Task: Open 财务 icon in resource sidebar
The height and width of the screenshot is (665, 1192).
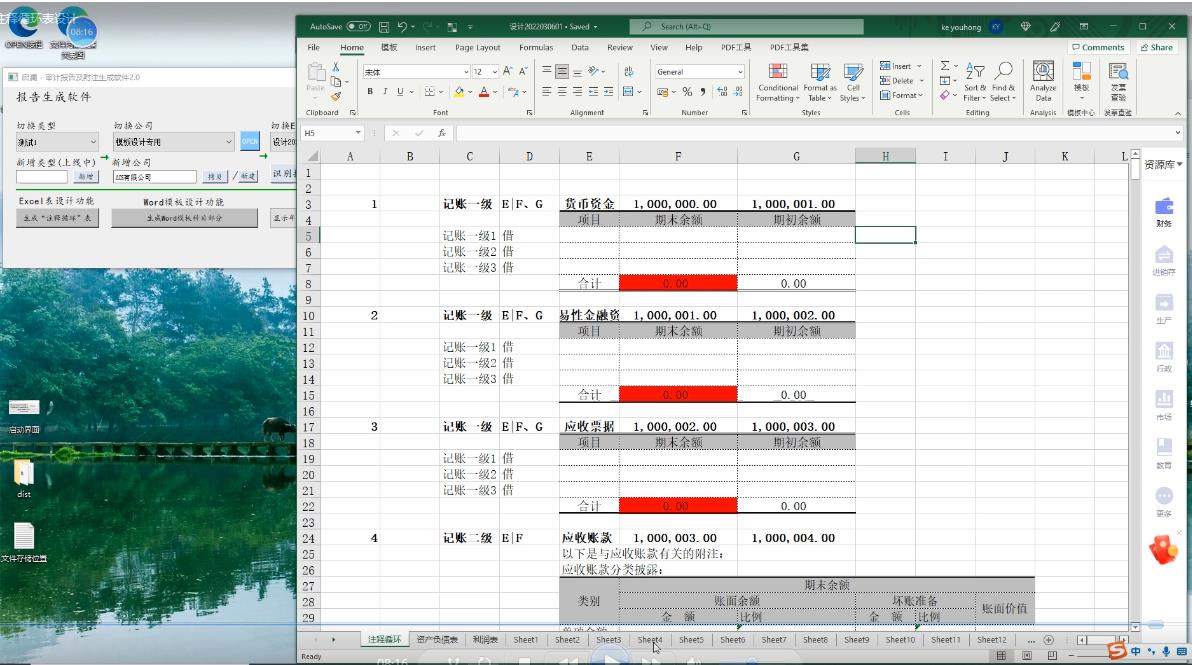Action: 1164,211
